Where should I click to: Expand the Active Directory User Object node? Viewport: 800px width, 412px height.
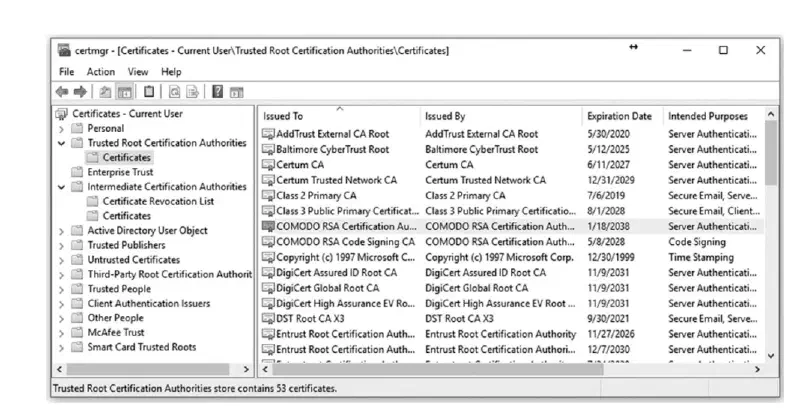coord(61,231)
